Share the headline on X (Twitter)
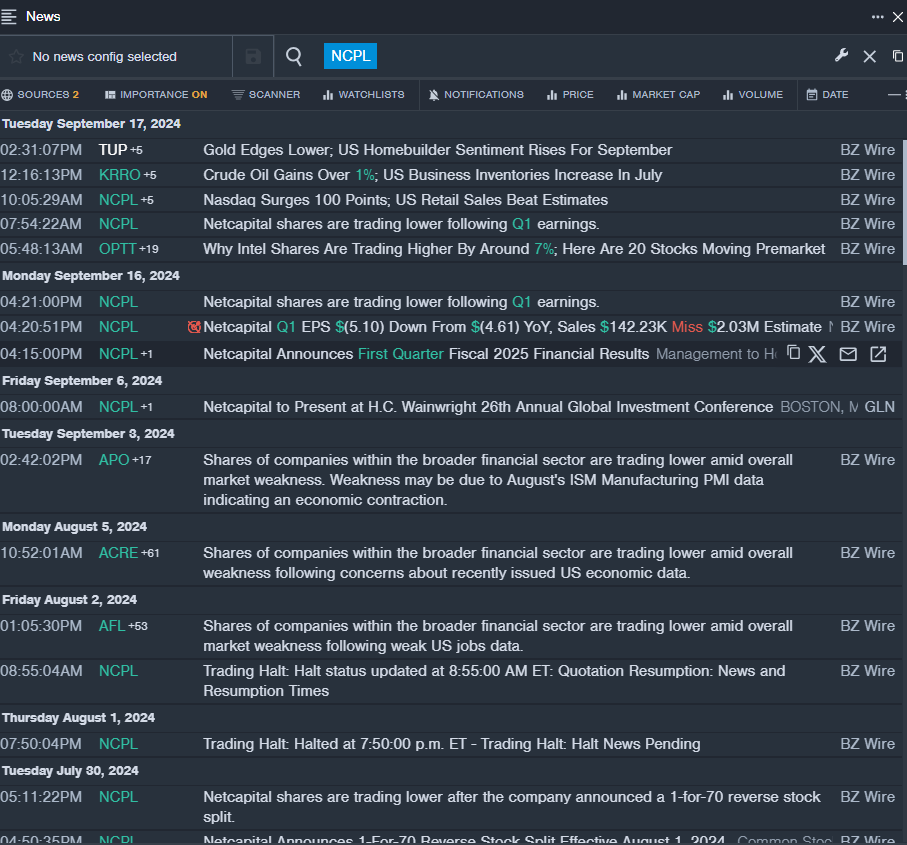Image resolution: width=907 pixels, height=845 pixels. [x=818, y=354]
